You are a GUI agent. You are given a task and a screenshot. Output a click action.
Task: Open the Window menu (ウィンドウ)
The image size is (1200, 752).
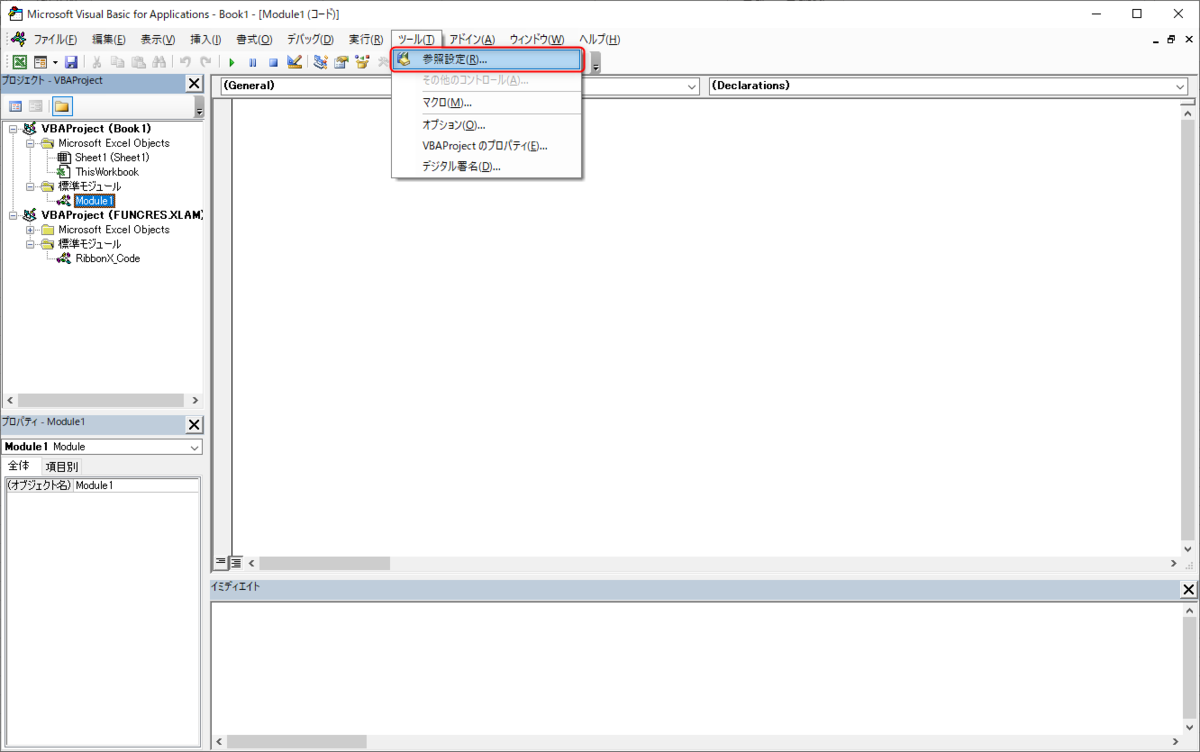click(537, 39)
